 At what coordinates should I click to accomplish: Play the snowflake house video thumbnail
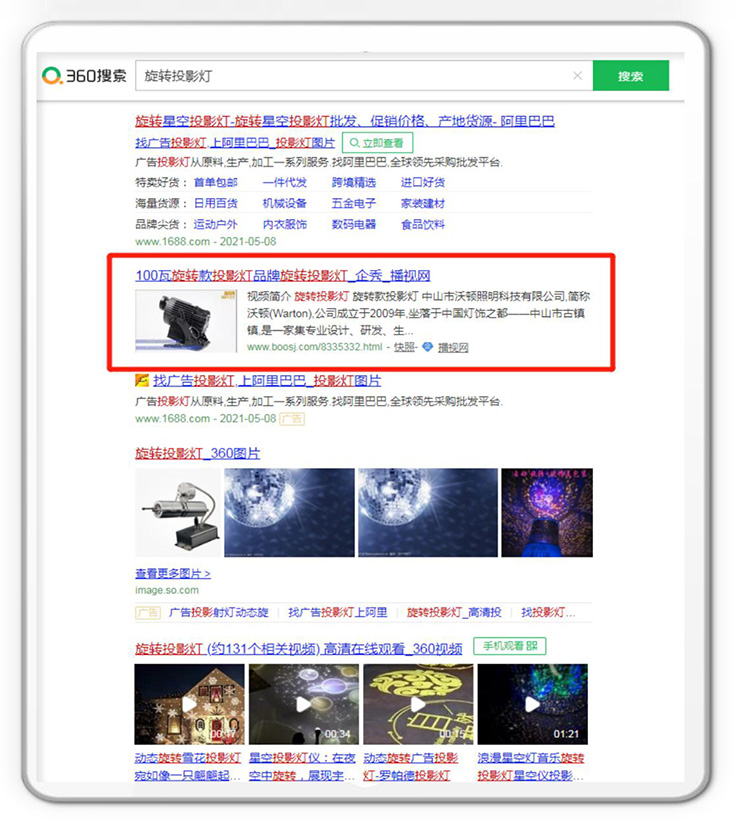click(189, 704)
